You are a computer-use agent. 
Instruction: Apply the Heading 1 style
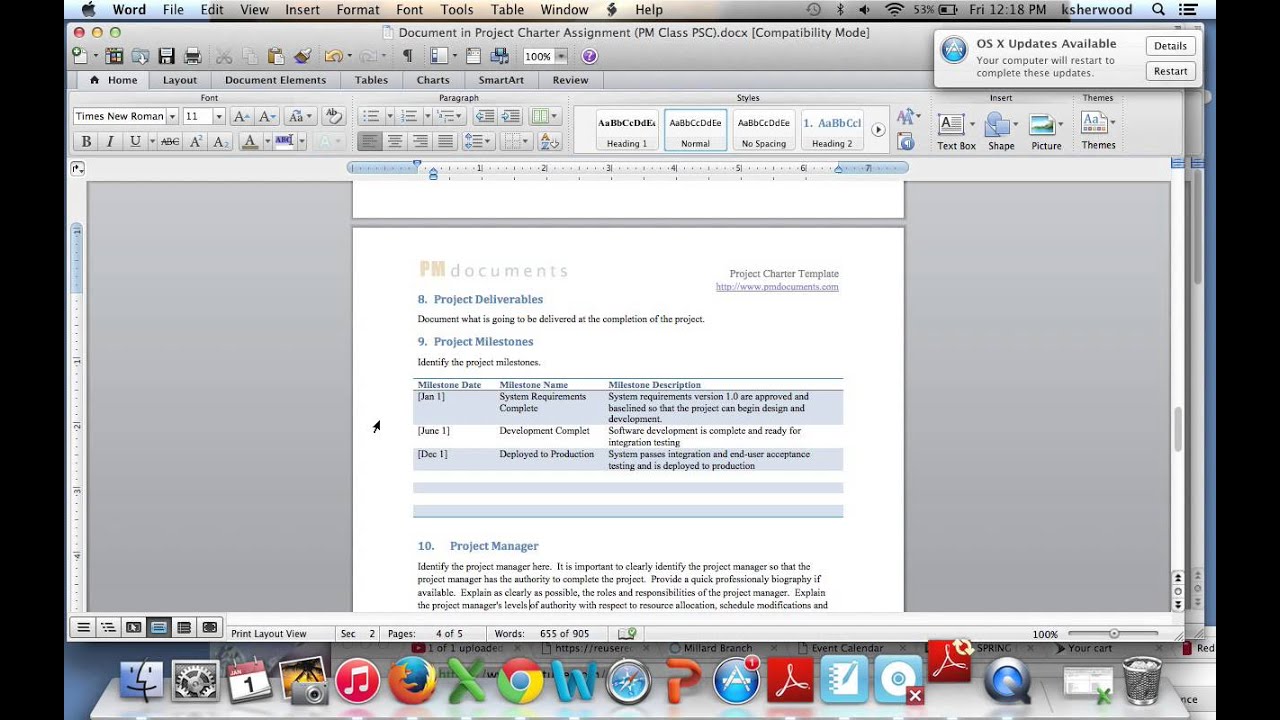[627, 130]
